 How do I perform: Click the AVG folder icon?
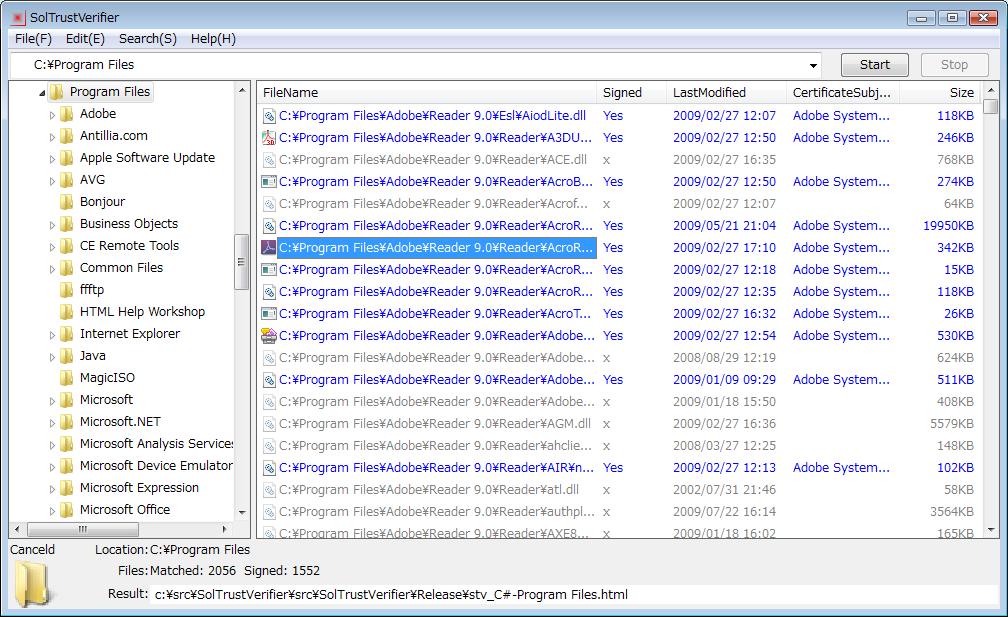pyautogui.click(x=66, y=181)
